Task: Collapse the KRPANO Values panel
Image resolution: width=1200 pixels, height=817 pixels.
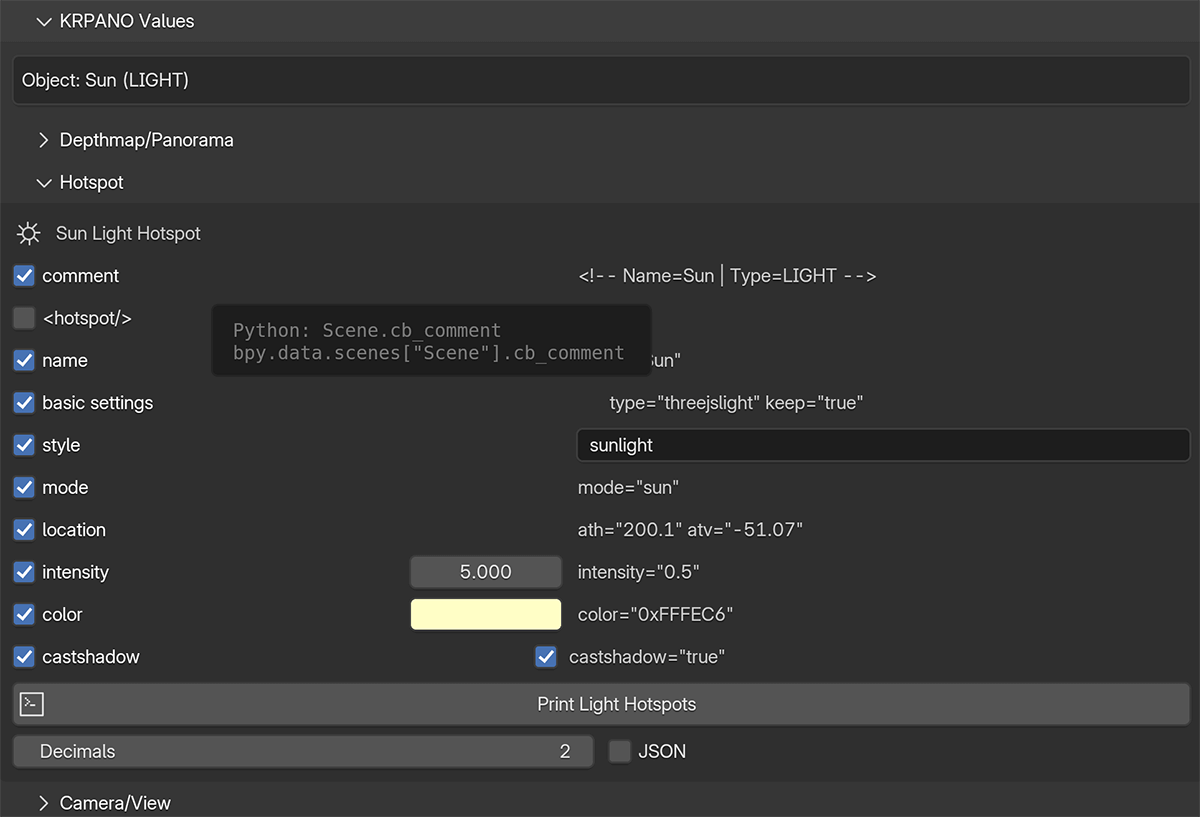Action: (x=43, y=21)
